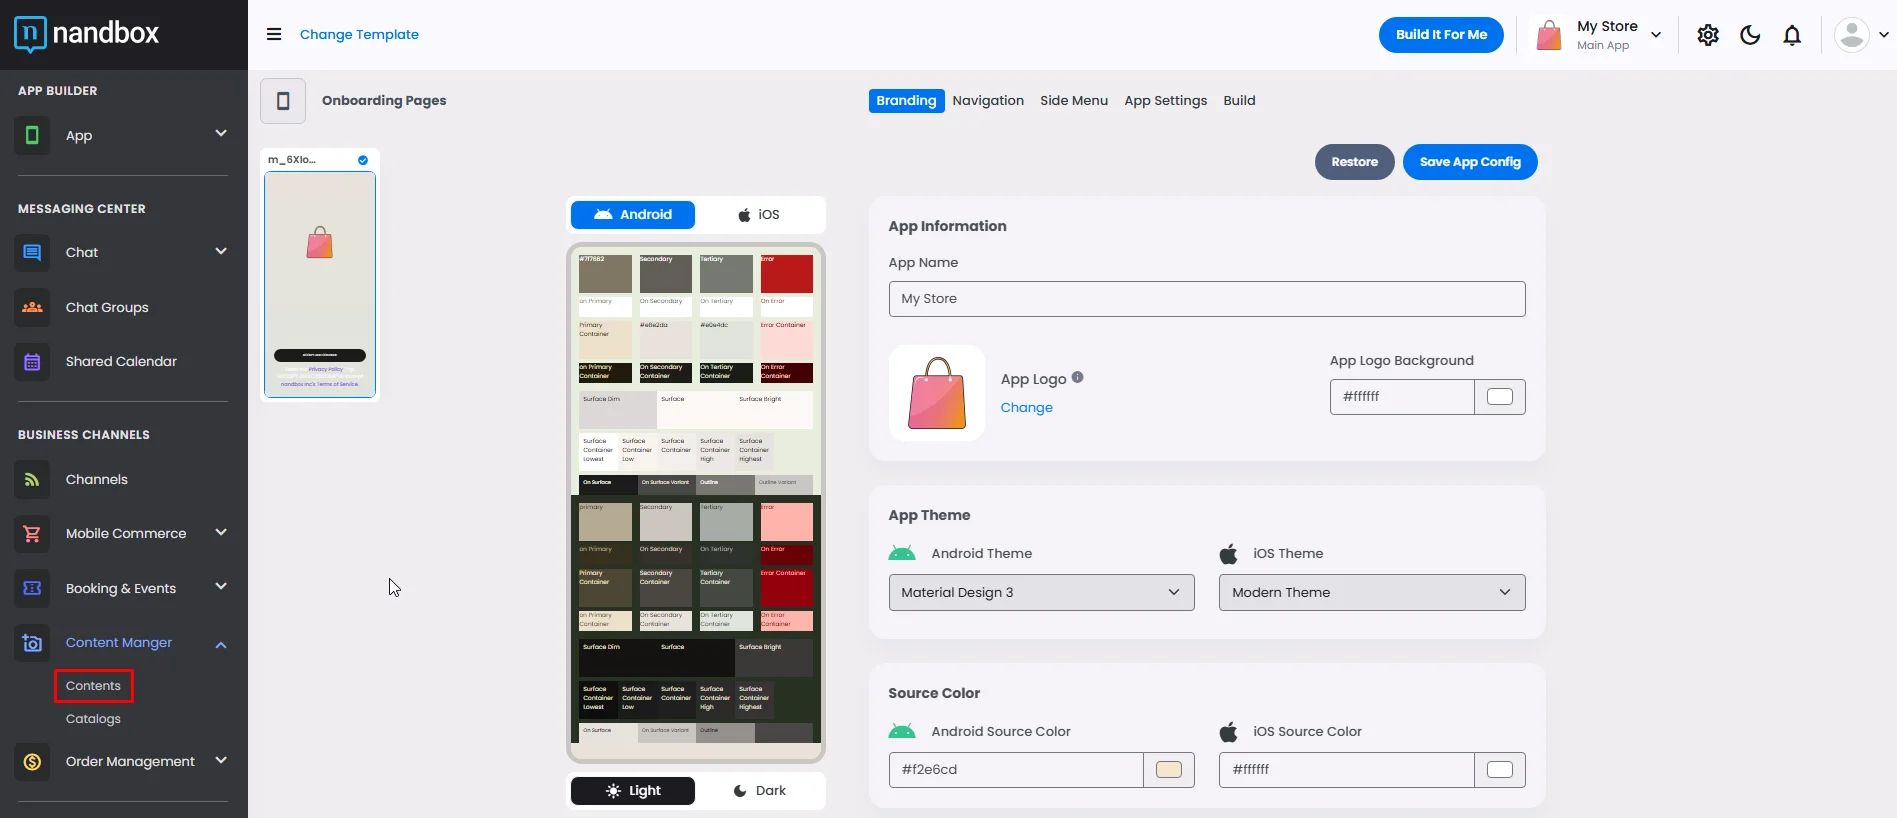Open Chat Groups in sidebar
The image size is (1897, 818).
[107, 308]
